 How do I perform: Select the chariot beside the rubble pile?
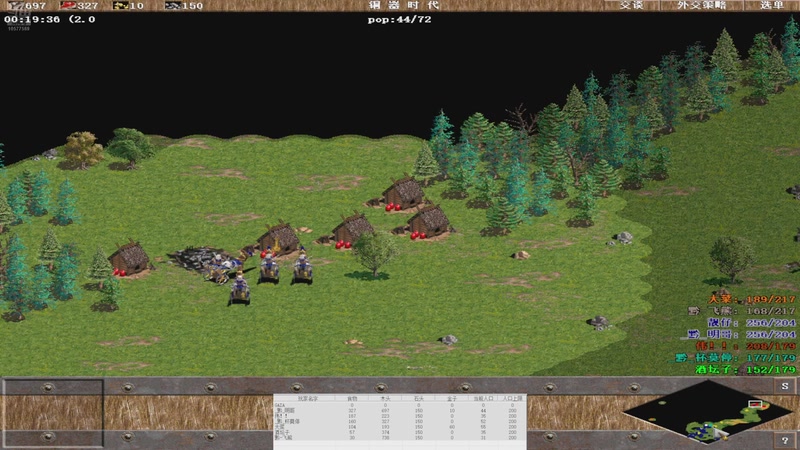[x=222, y=268]
